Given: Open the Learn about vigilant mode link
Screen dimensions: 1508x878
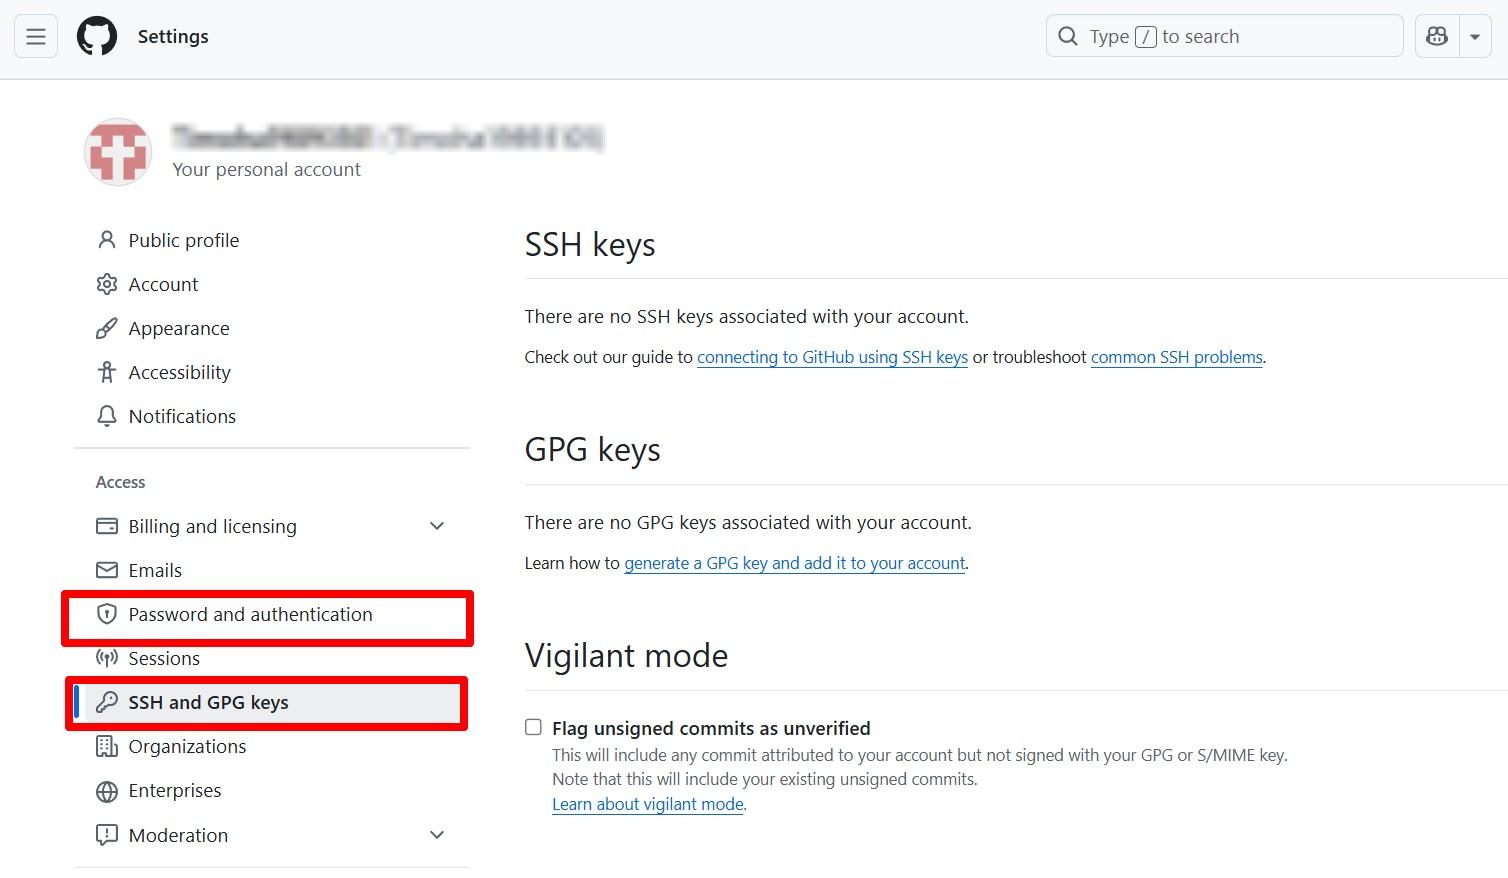Looking at the screenshot, I should [647, 804].
